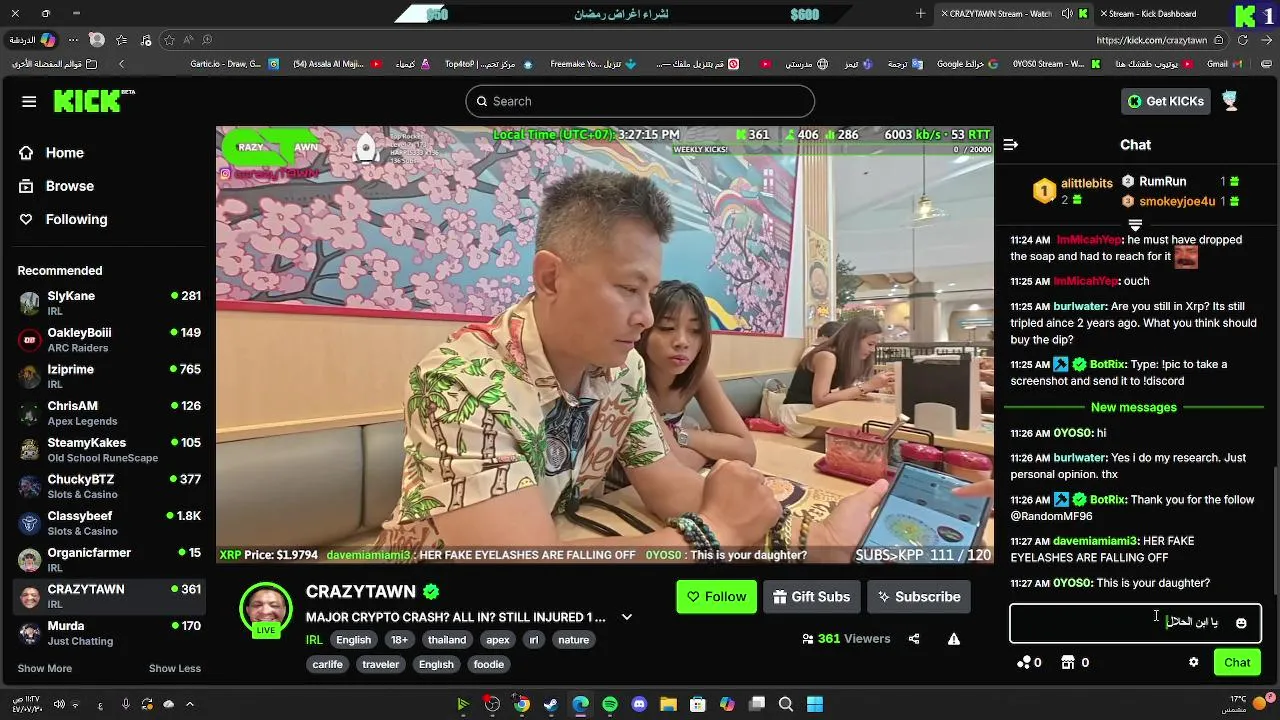
Task: Open SlyKane's recommended channel
Action: (109, 303)
